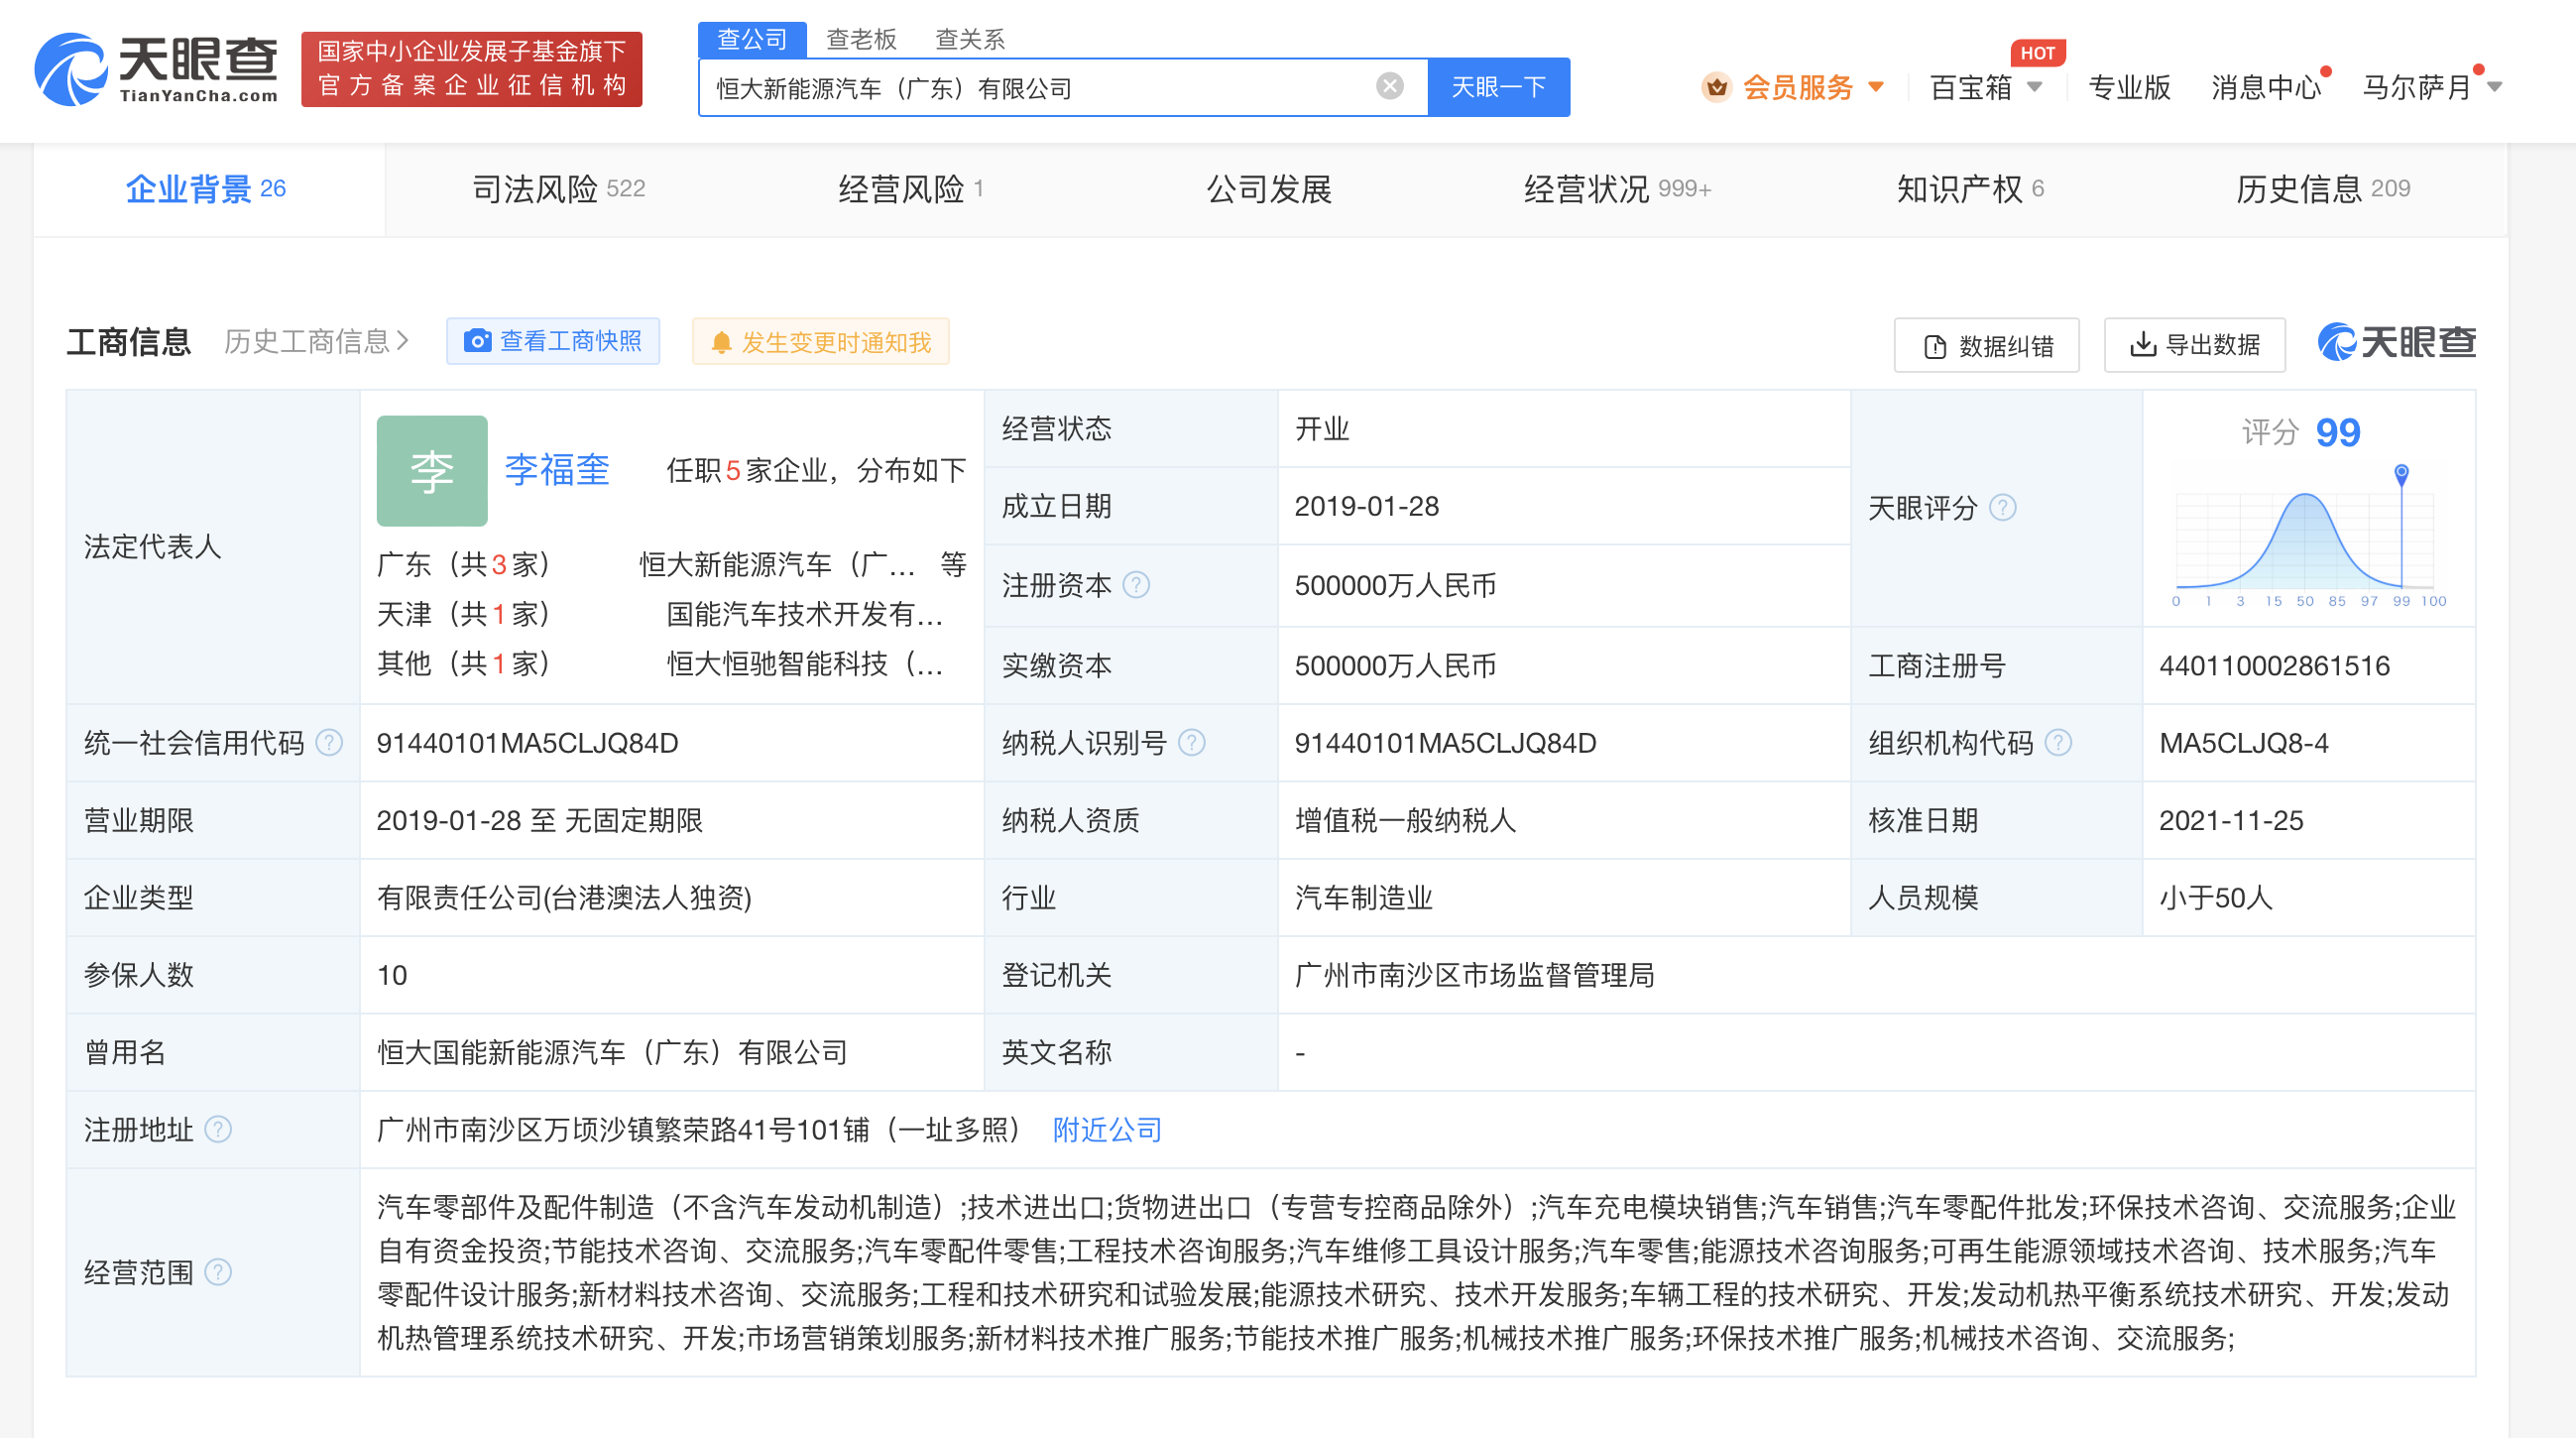Click the green 李 avatar thumbnail

tap(432, 471)
